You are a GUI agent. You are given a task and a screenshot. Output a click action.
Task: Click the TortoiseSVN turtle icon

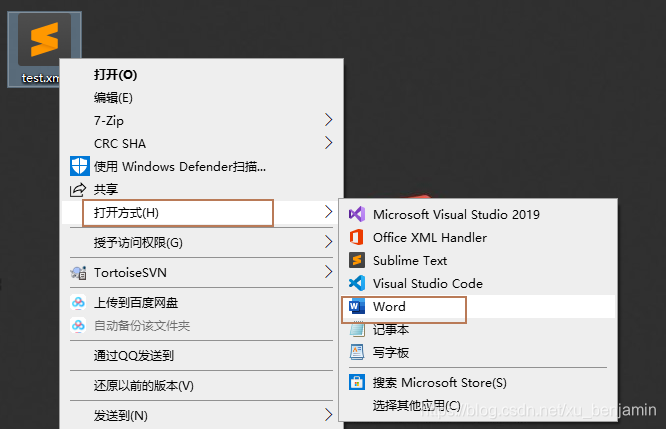(x=79, y=272)
